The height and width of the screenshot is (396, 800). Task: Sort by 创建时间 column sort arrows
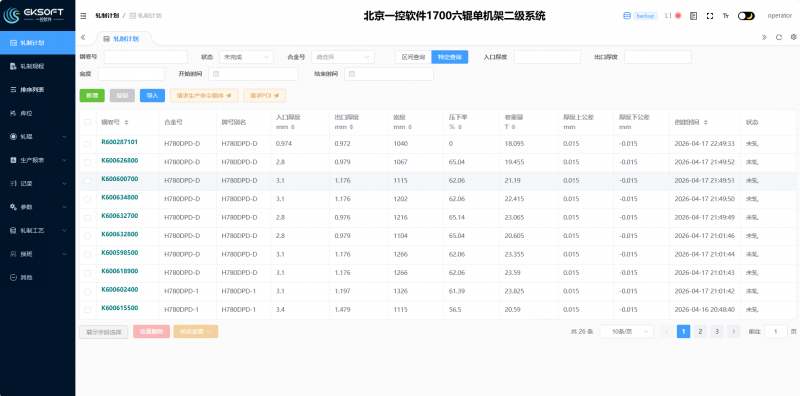pyautogui.click(x=706, y=122)
